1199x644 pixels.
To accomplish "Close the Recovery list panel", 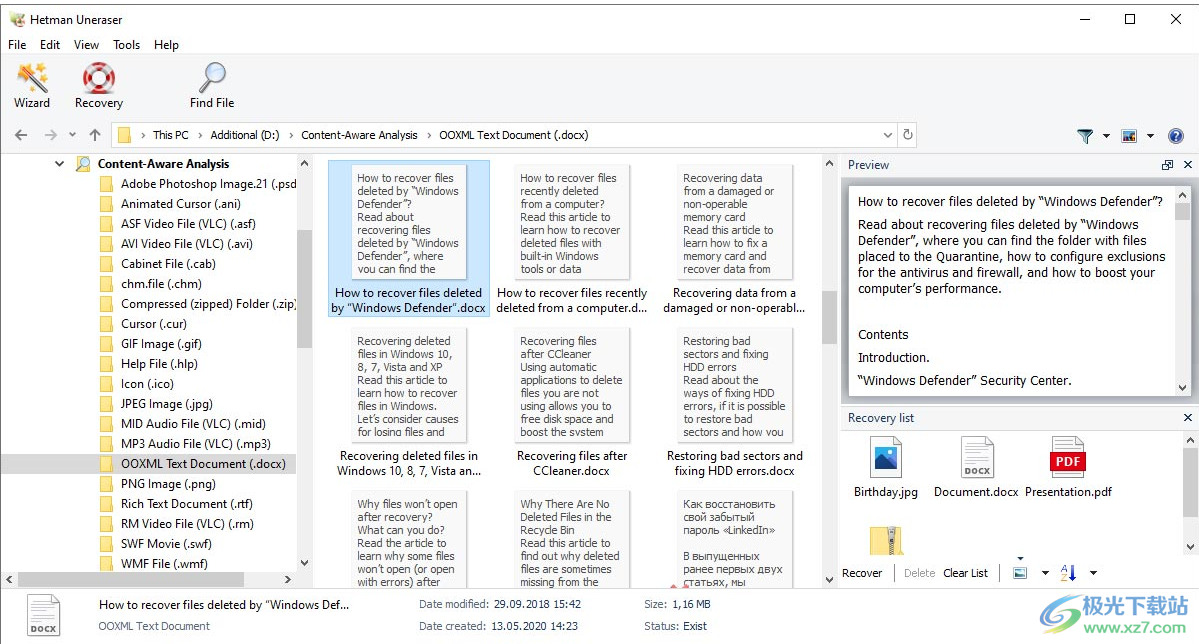I will [x=1188, y=418].
